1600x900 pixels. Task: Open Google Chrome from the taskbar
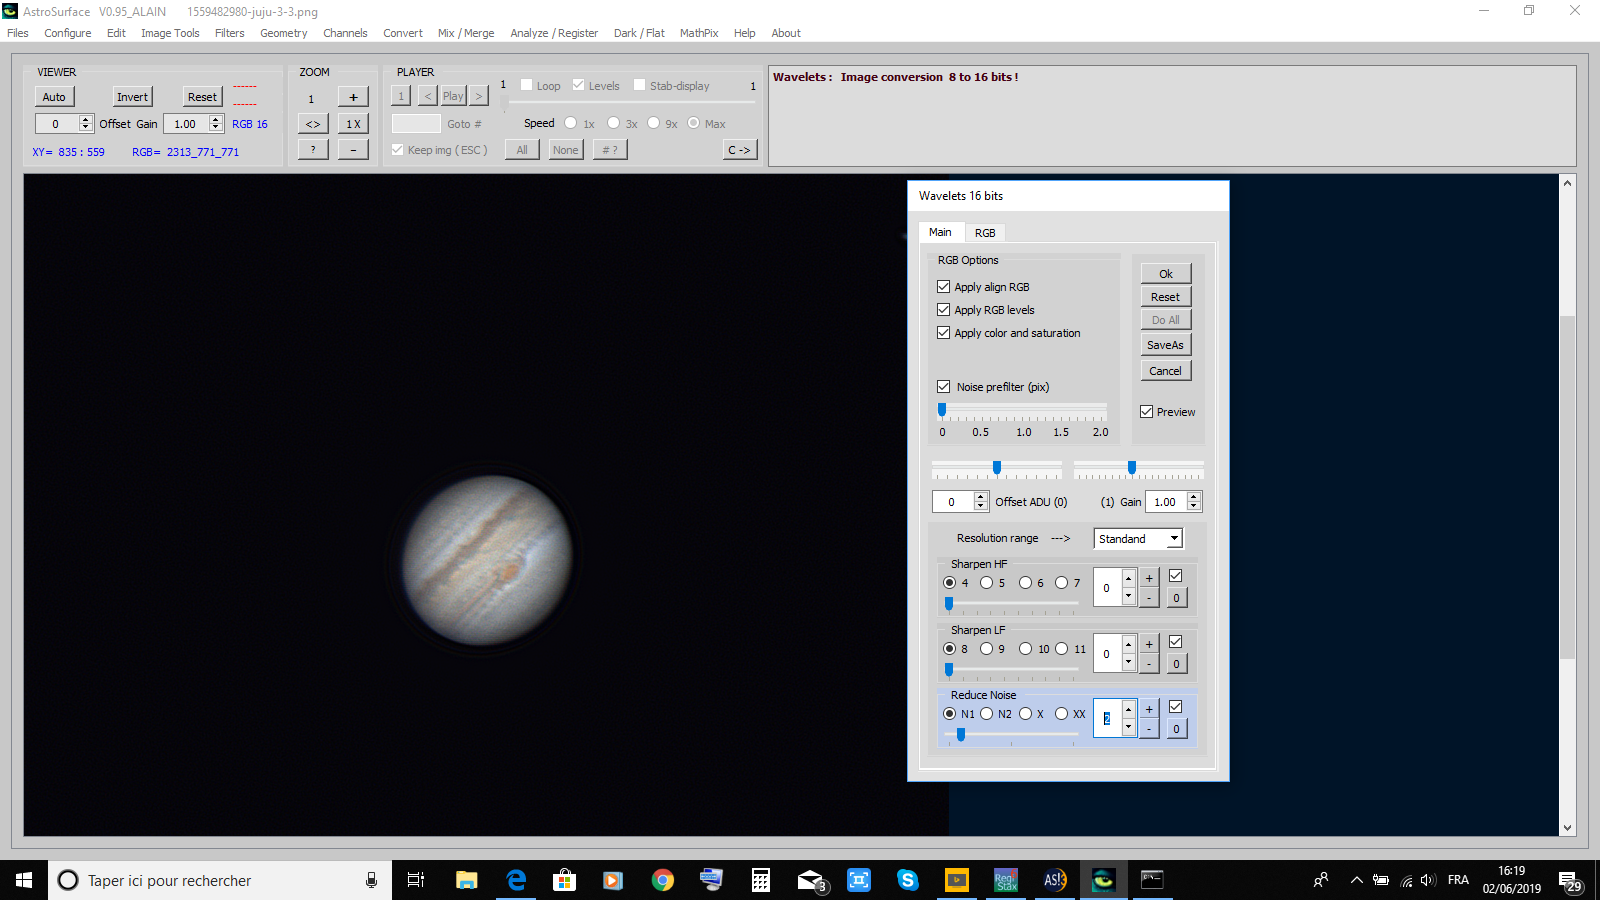[662, 880]
